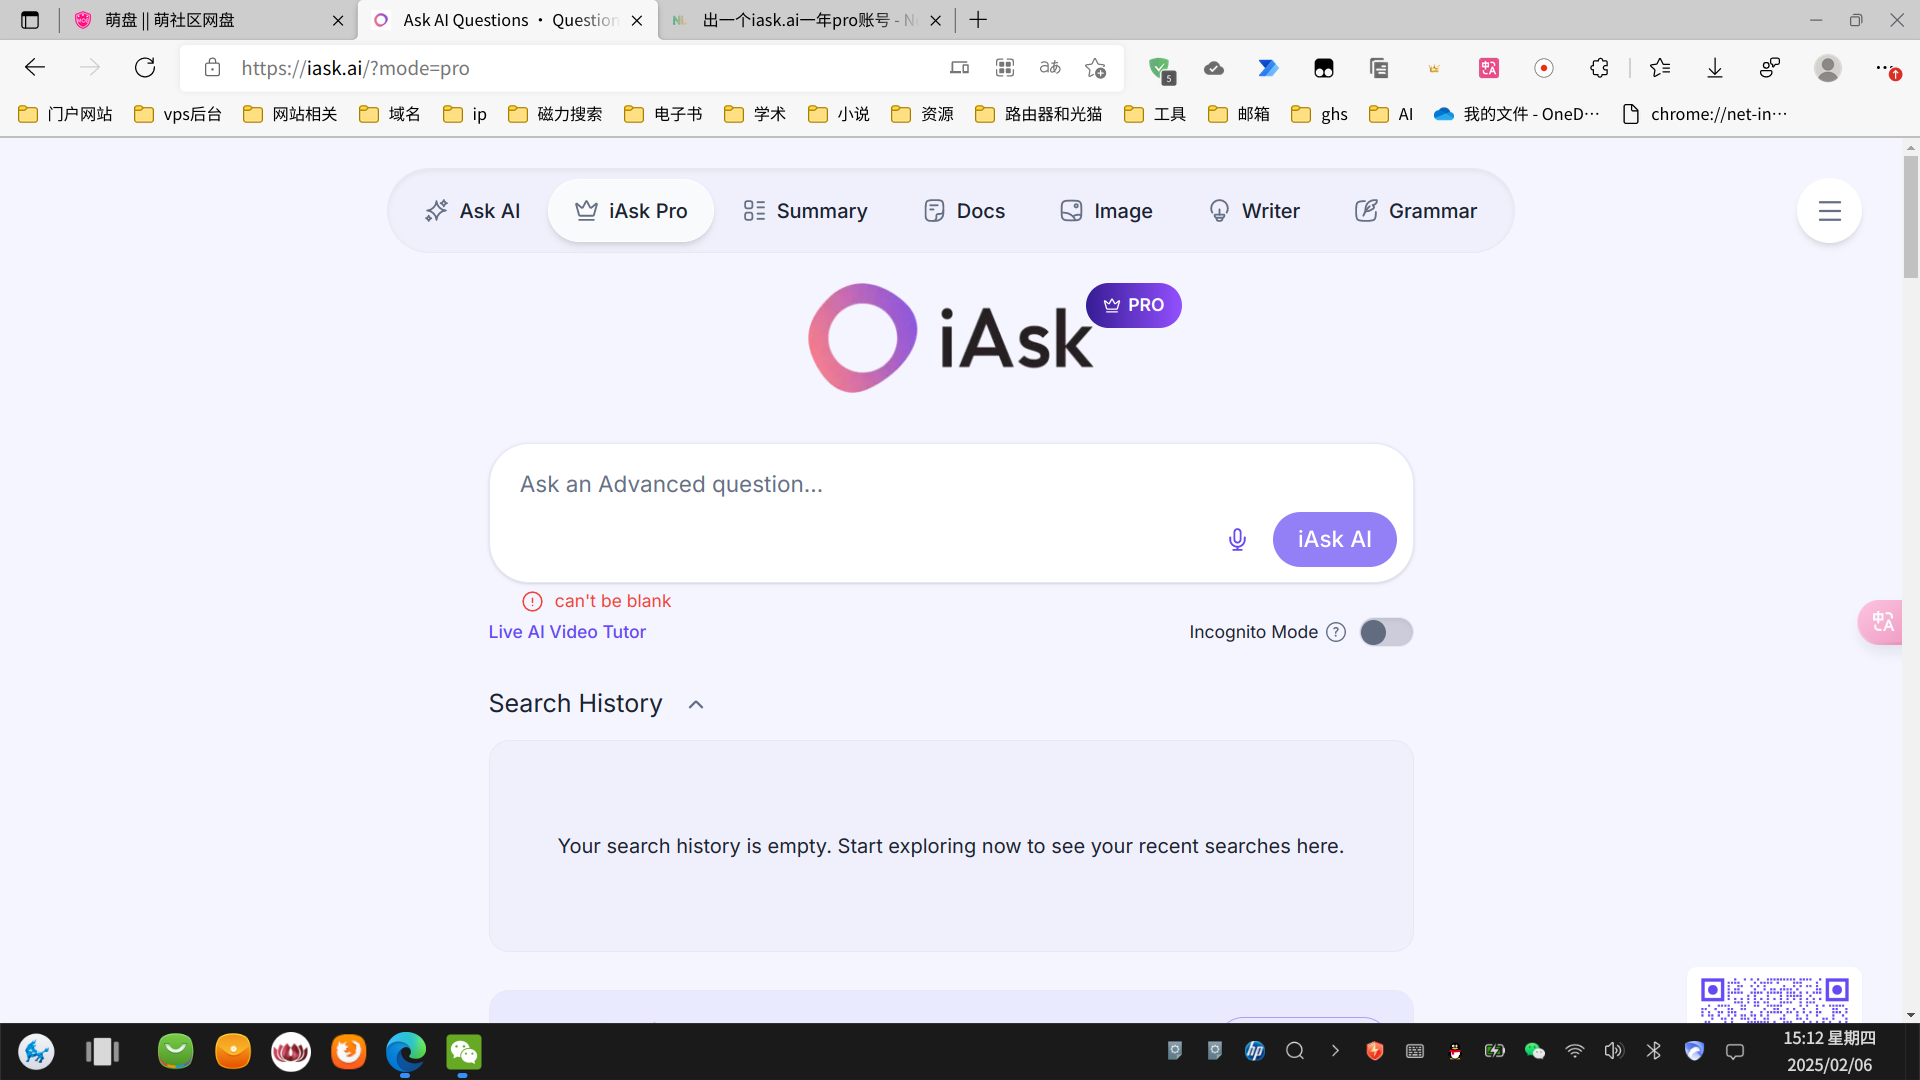1920x1080 pixels.
Task: Open the vps后台 bookmarks folder
Action: click(178, 114)
